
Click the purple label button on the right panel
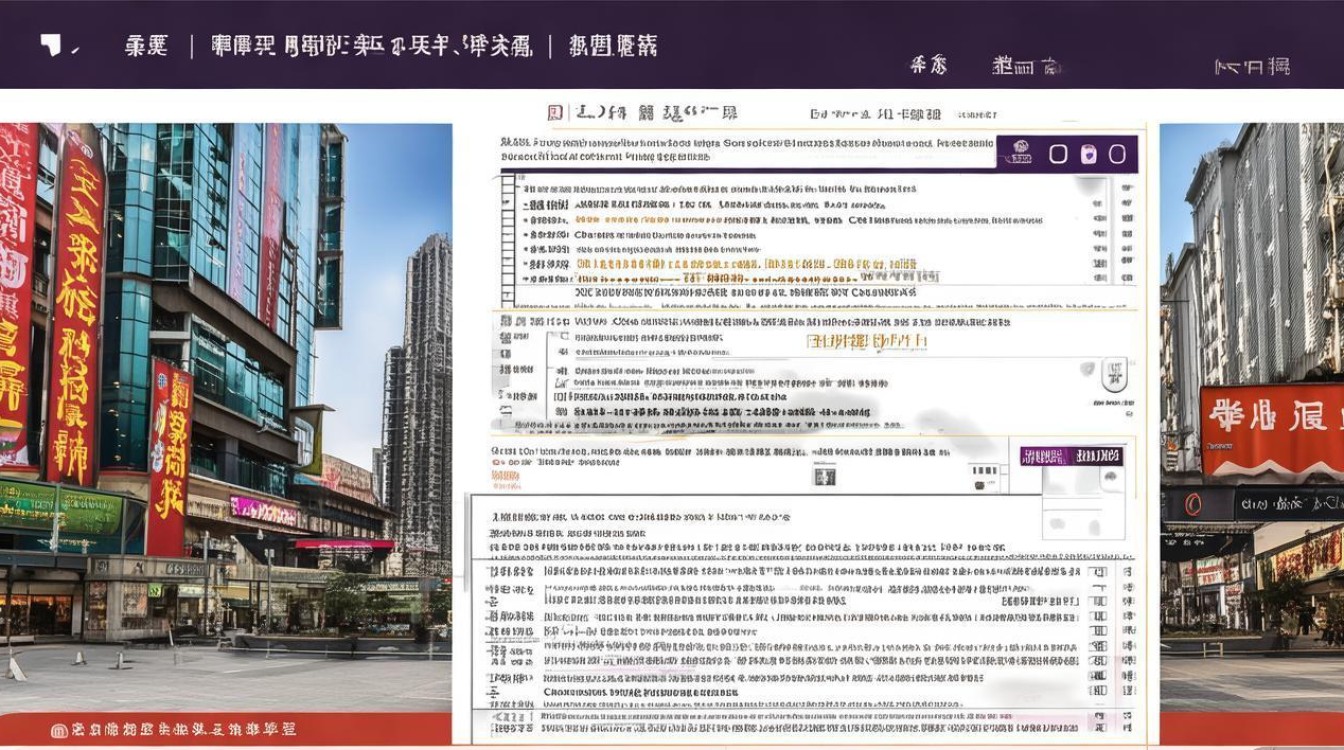pos(1071,456)
